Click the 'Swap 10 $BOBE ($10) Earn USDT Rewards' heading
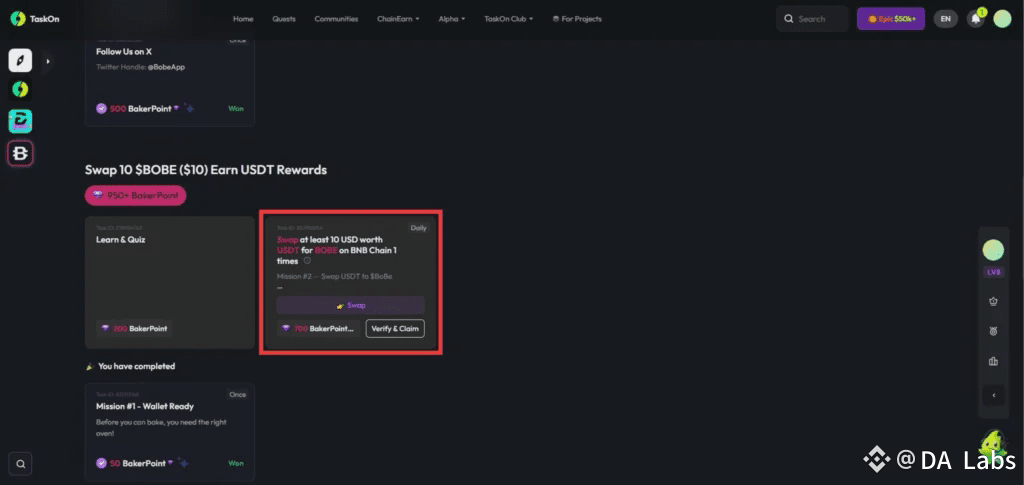 click(206, 170)
